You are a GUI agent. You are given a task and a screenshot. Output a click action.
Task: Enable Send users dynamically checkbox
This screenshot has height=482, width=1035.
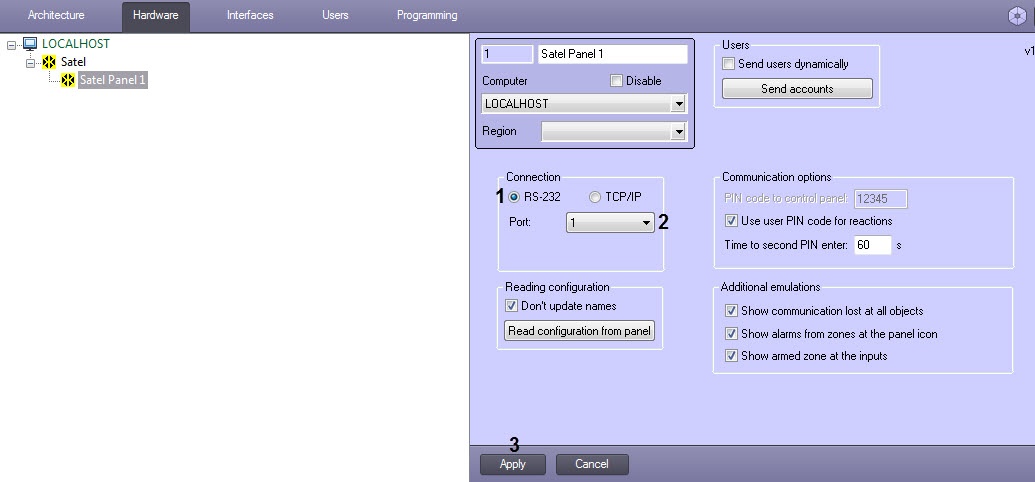(x=729, y=64)
